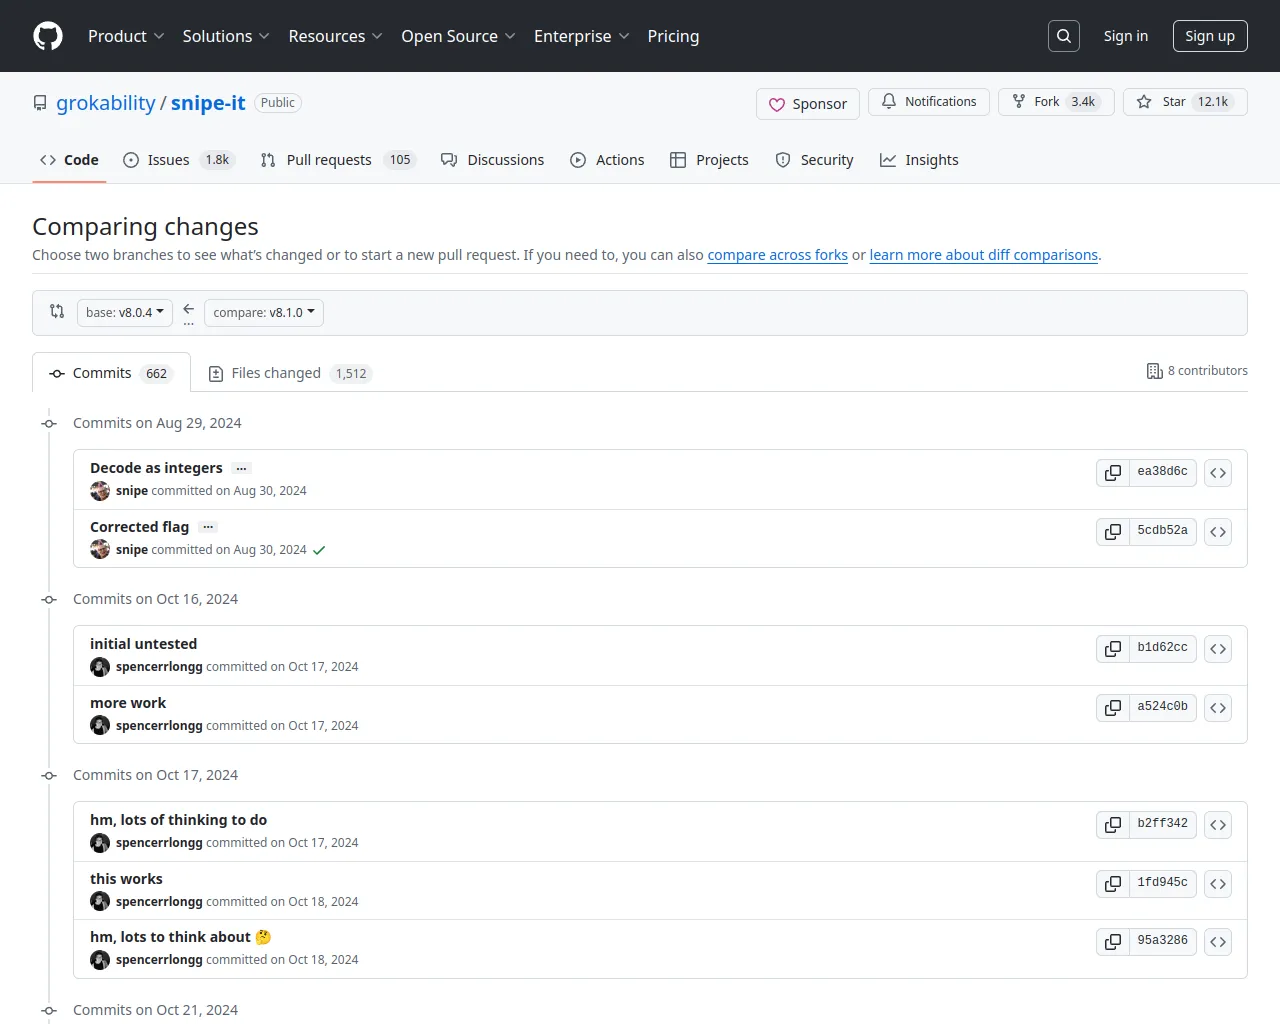Open compare across forks link
The height and width of the screenshot is (1024, 1280).
[x=777, y=255]
